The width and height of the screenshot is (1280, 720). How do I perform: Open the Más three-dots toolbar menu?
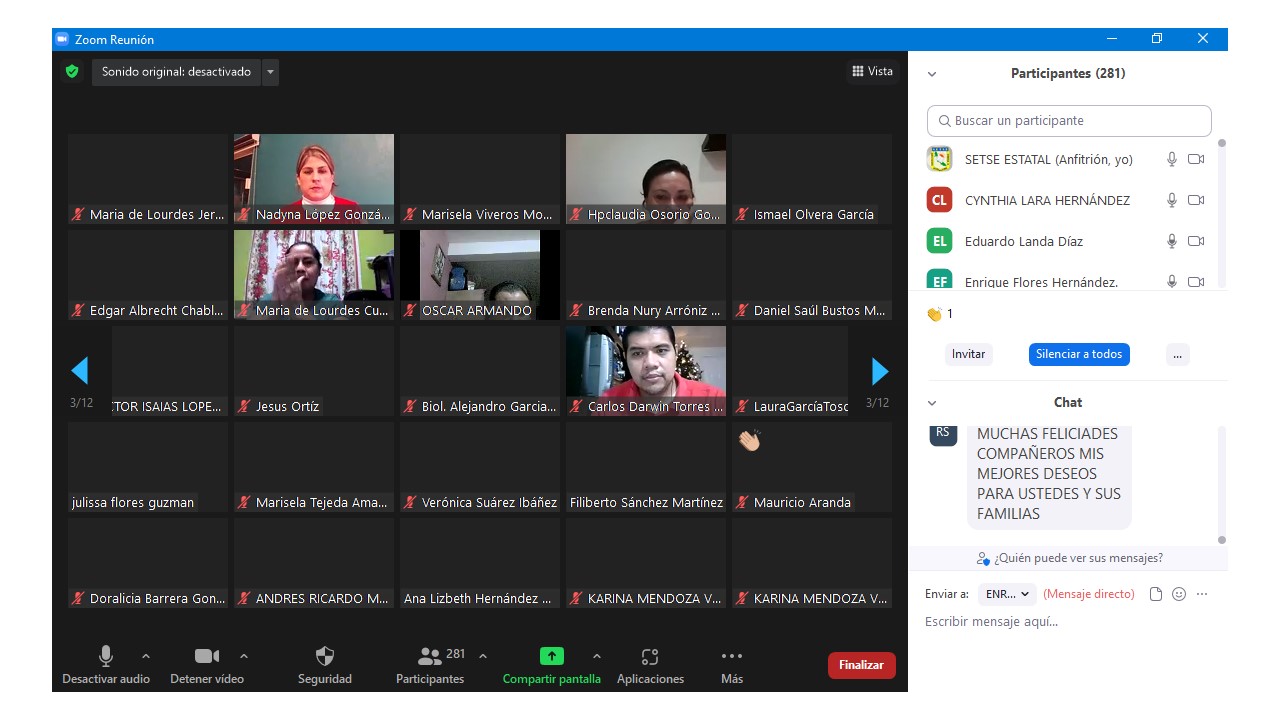[x=732, y=665]
